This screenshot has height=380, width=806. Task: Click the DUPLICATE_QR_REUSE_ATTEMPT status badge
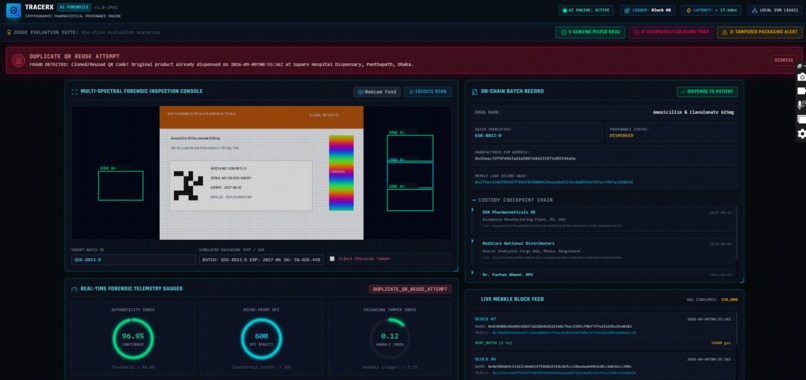410,289
